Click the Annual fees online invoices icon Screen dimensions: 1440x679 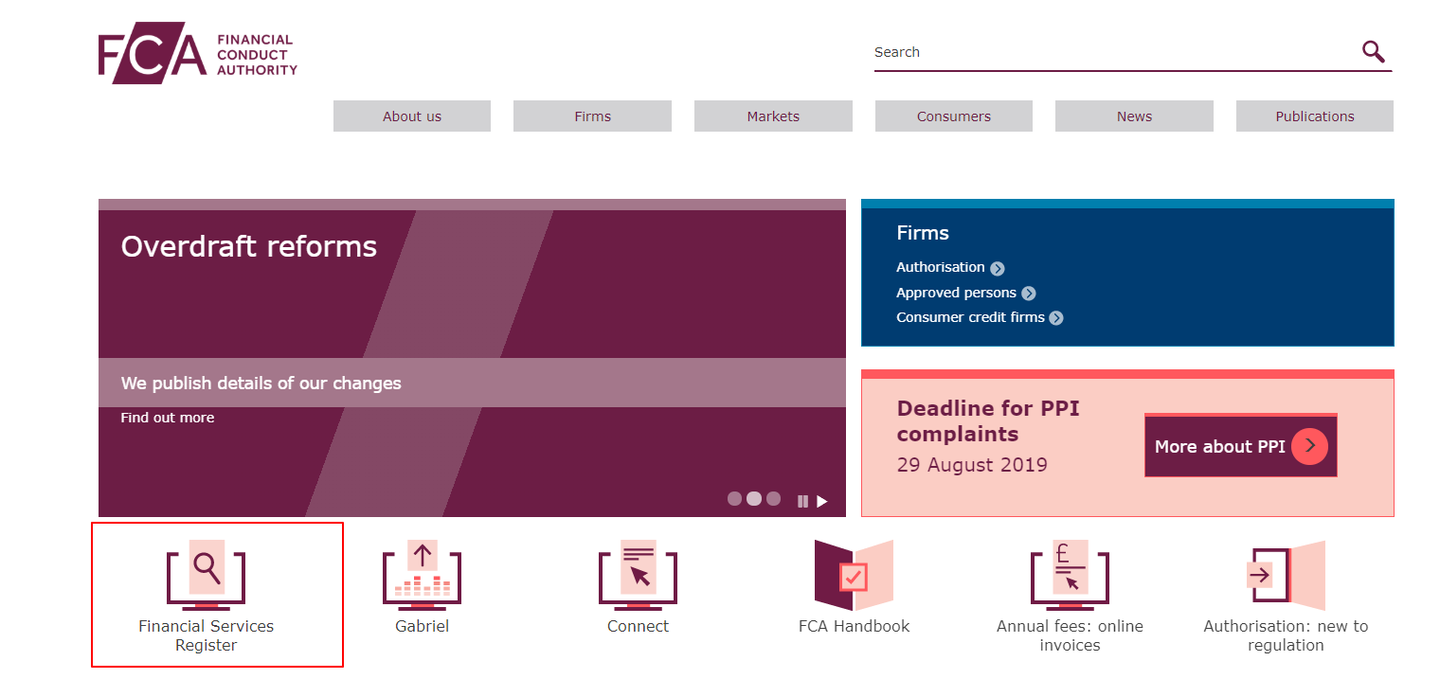pos(1069,575)
